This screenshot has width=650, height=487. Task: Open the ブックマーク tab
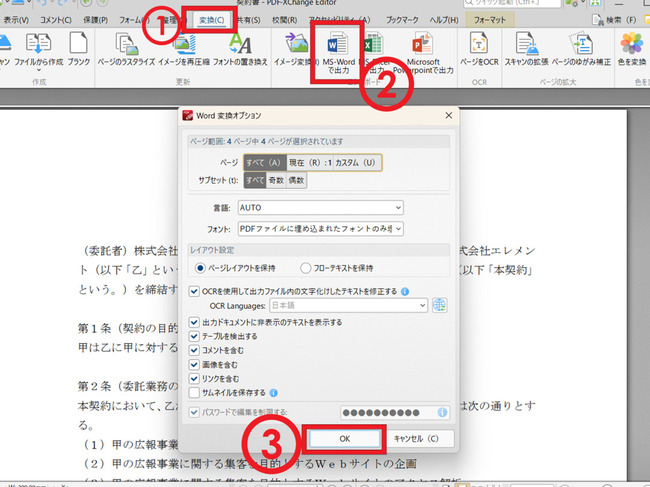(402, 20)
